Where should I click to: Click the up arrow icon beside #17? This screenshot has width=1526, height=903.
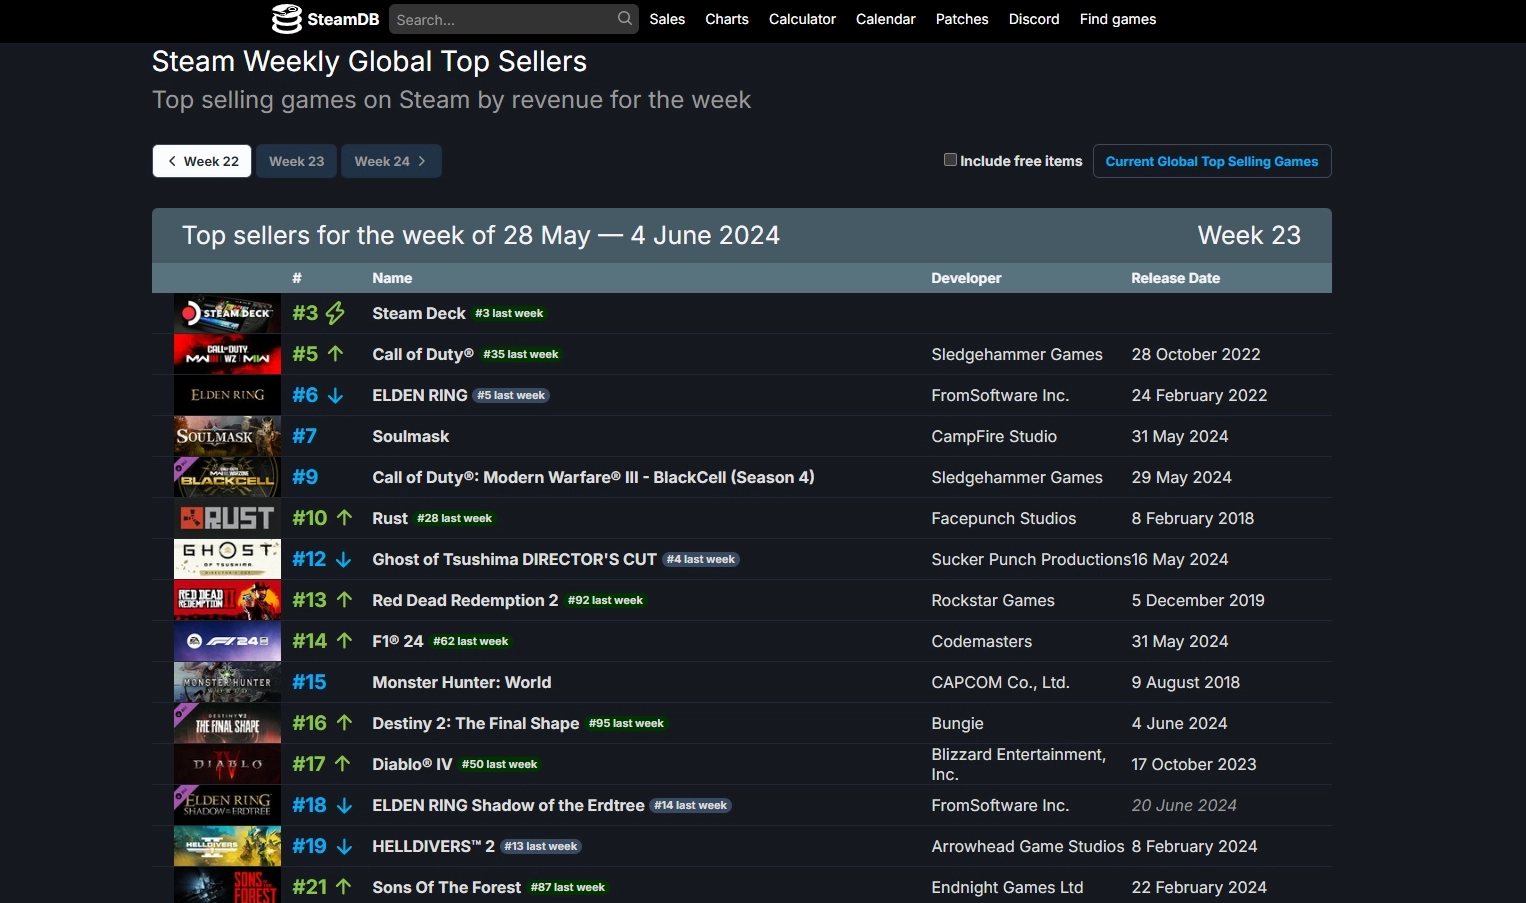point(342,764)
